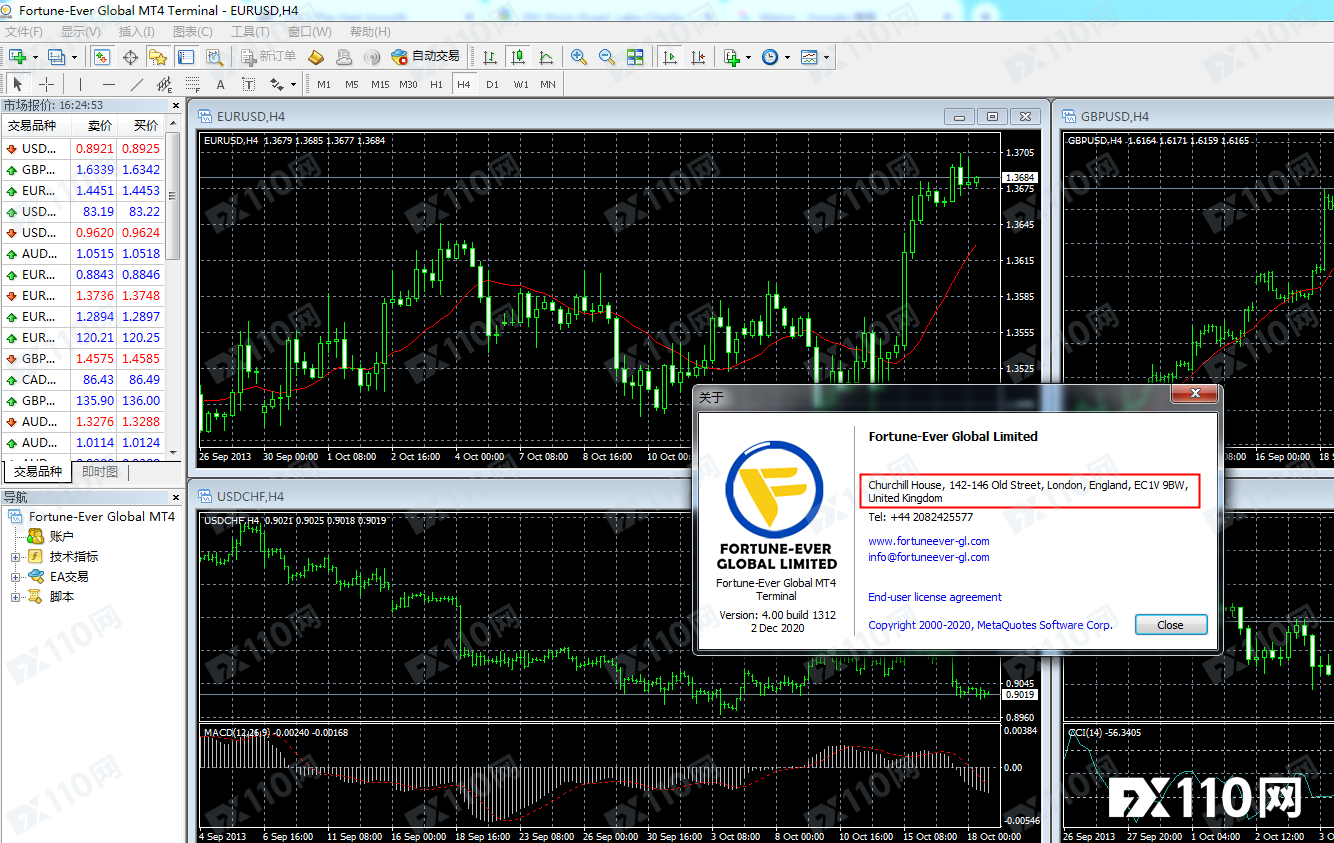This screenshot has width=1334, height=843.
Task: Select the arrows drawing tool icon
Action: coord(276,84)
